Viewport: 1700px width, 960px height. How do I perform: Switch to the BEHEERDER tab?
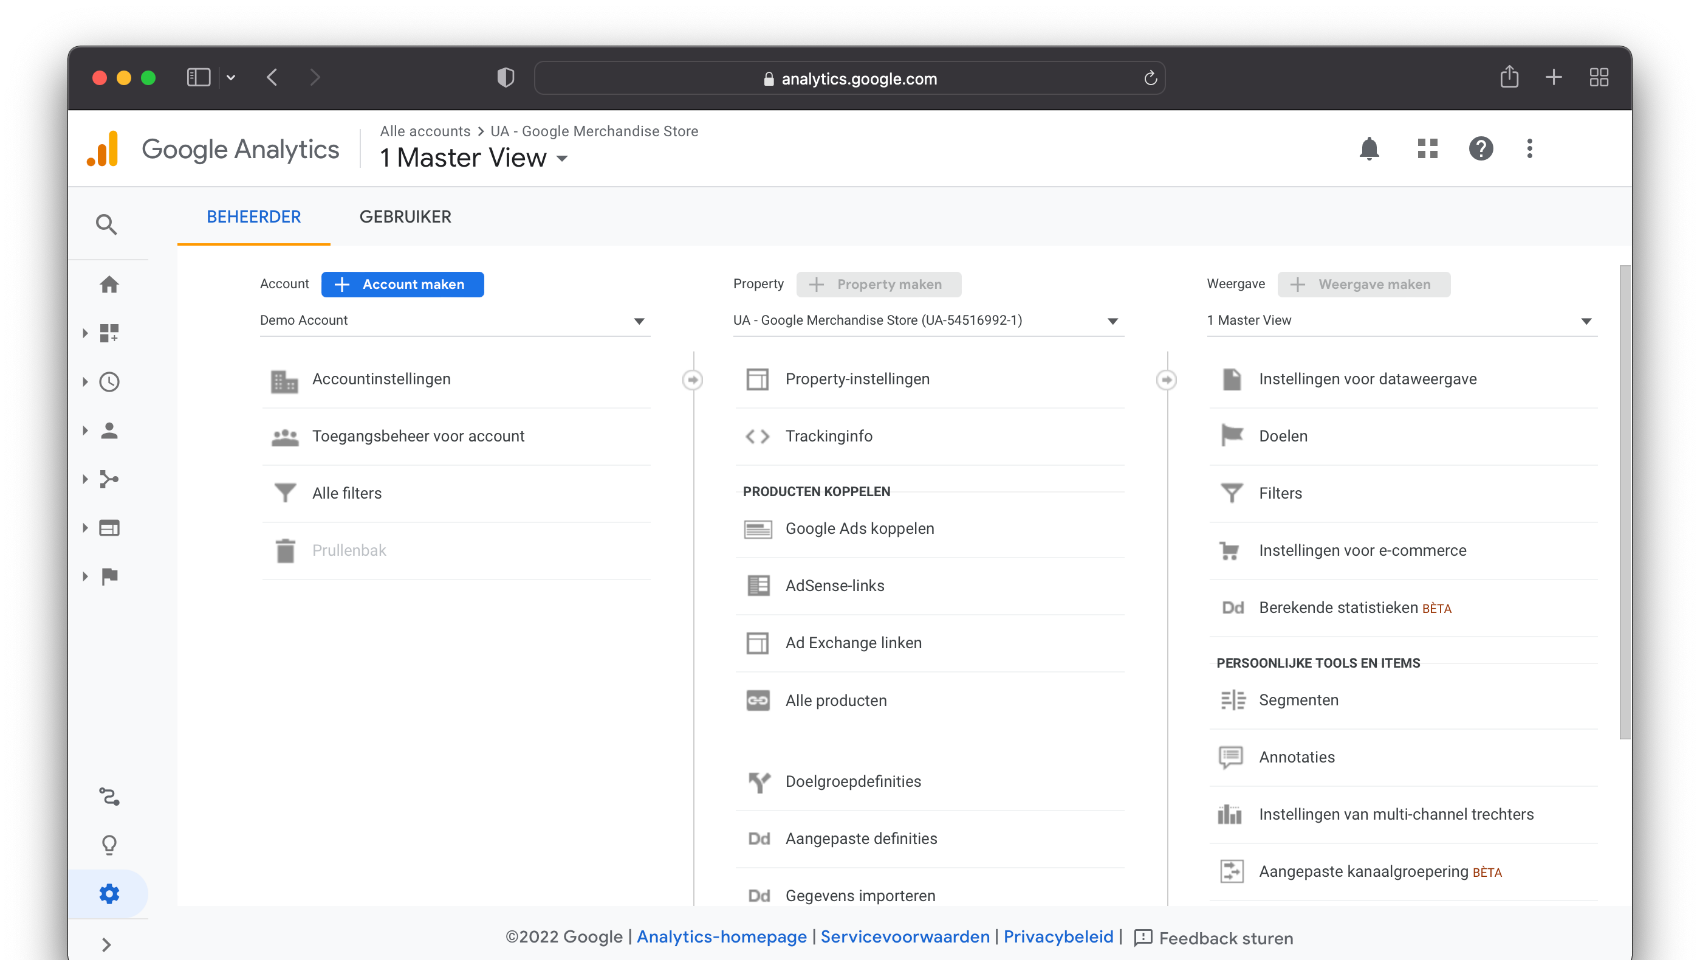pos(254,217)
